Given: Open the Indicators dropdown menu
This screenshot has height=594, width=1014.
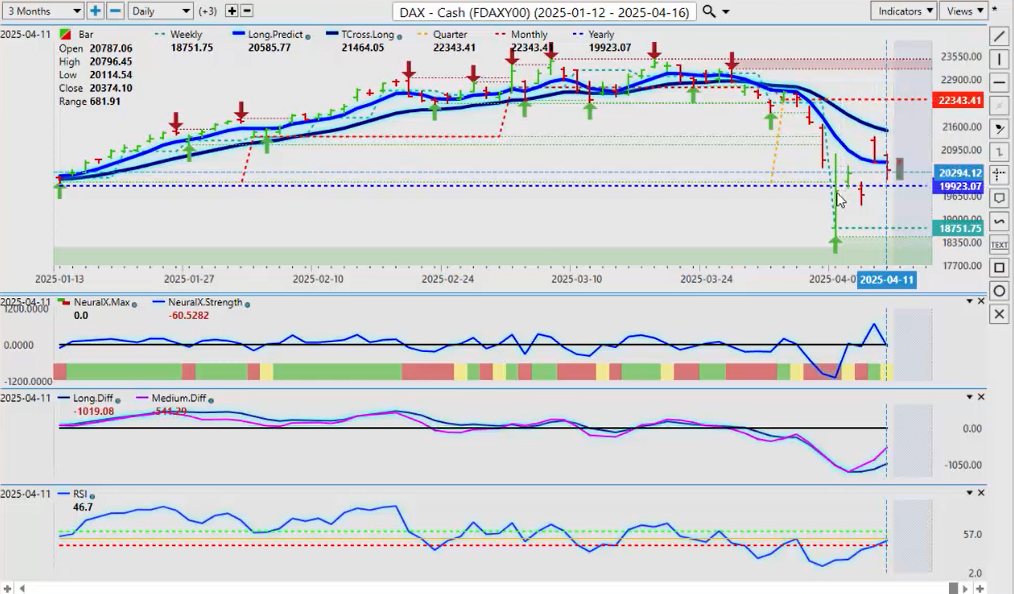Looking at the screenshot, I should tap(903, 11).
